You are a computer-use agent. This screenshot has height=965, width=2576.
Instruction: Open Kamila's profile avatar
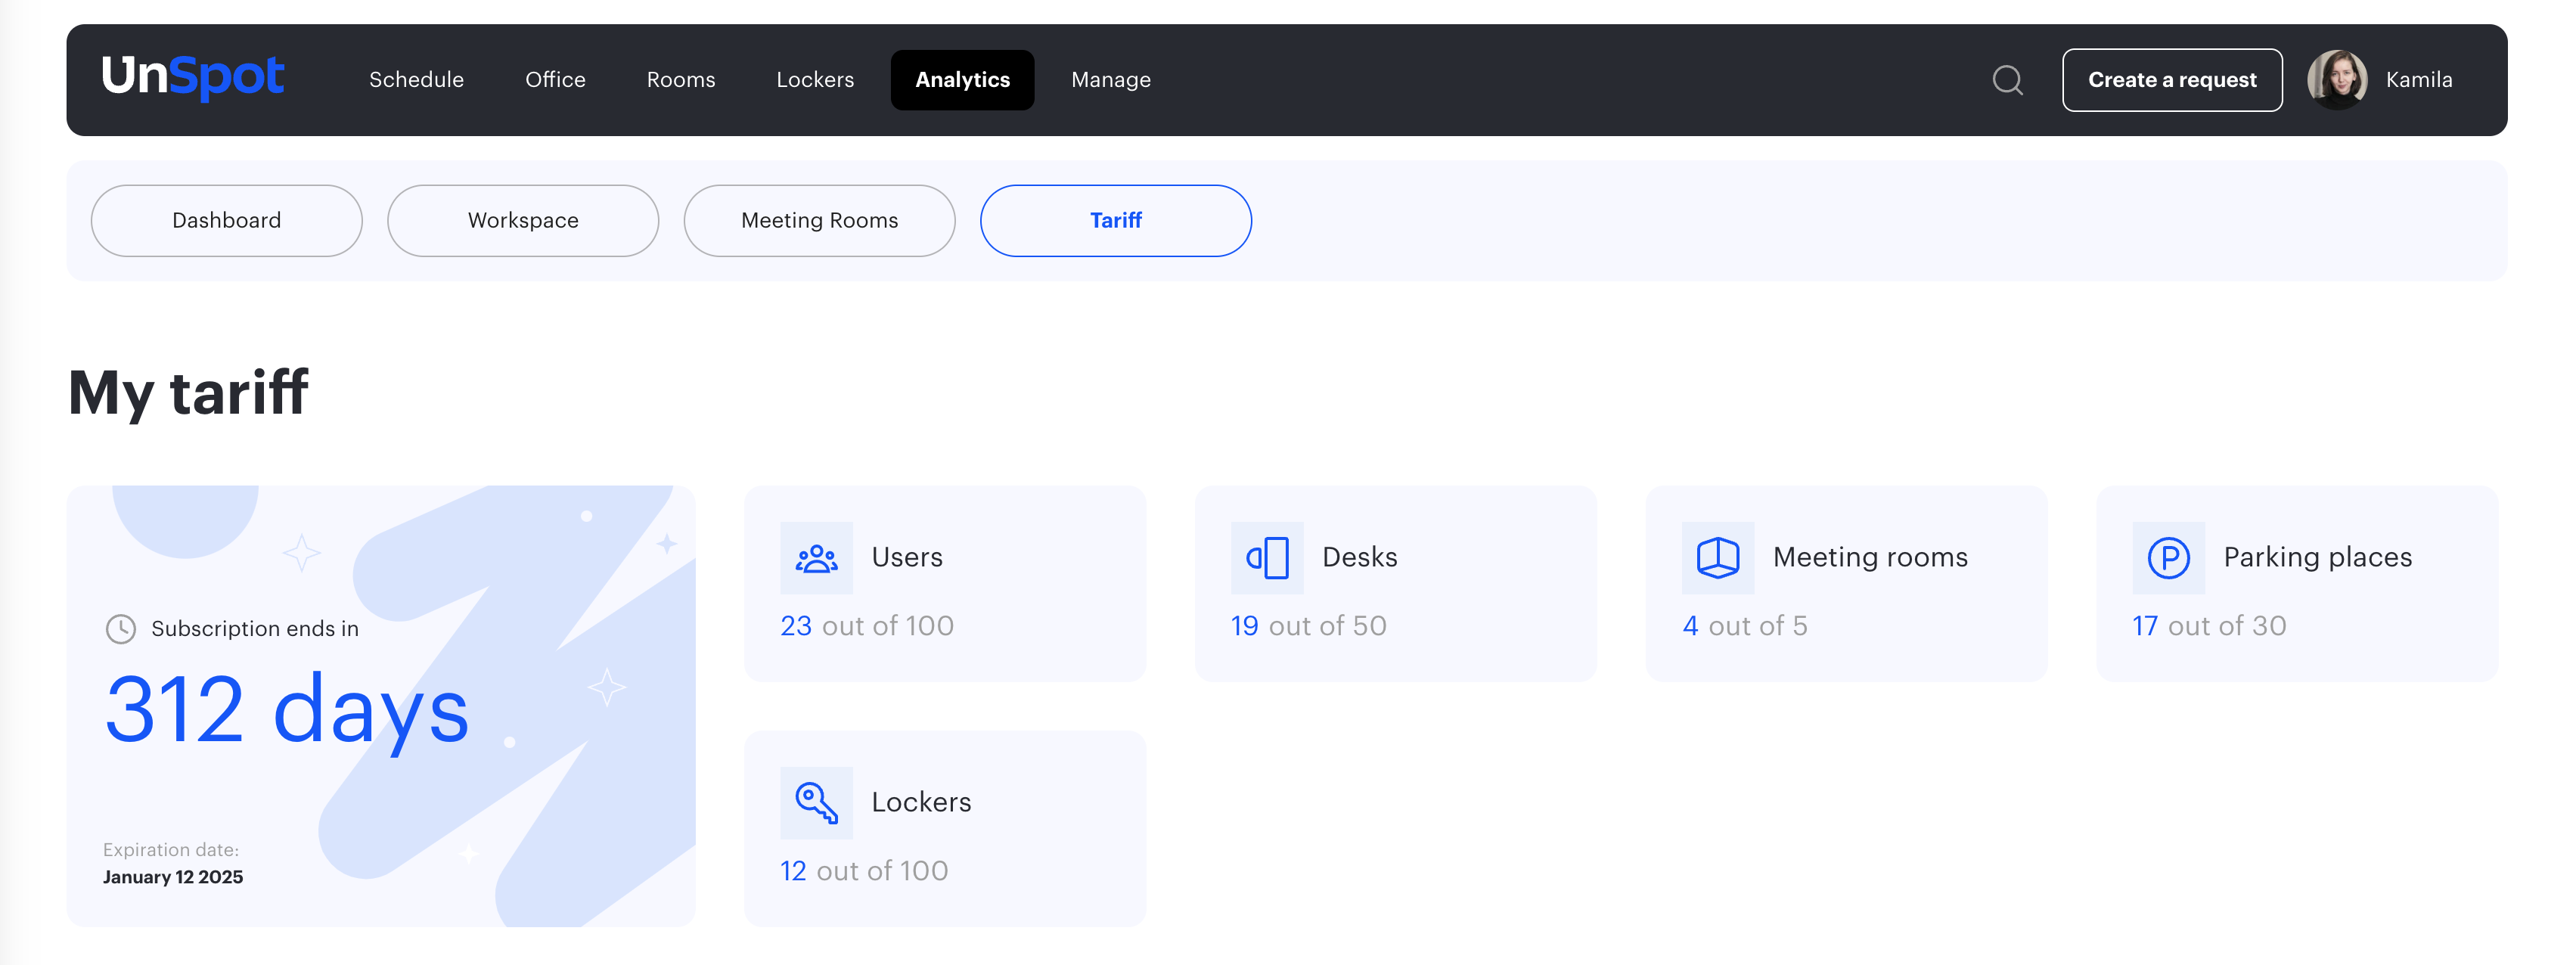(2336, 80)
